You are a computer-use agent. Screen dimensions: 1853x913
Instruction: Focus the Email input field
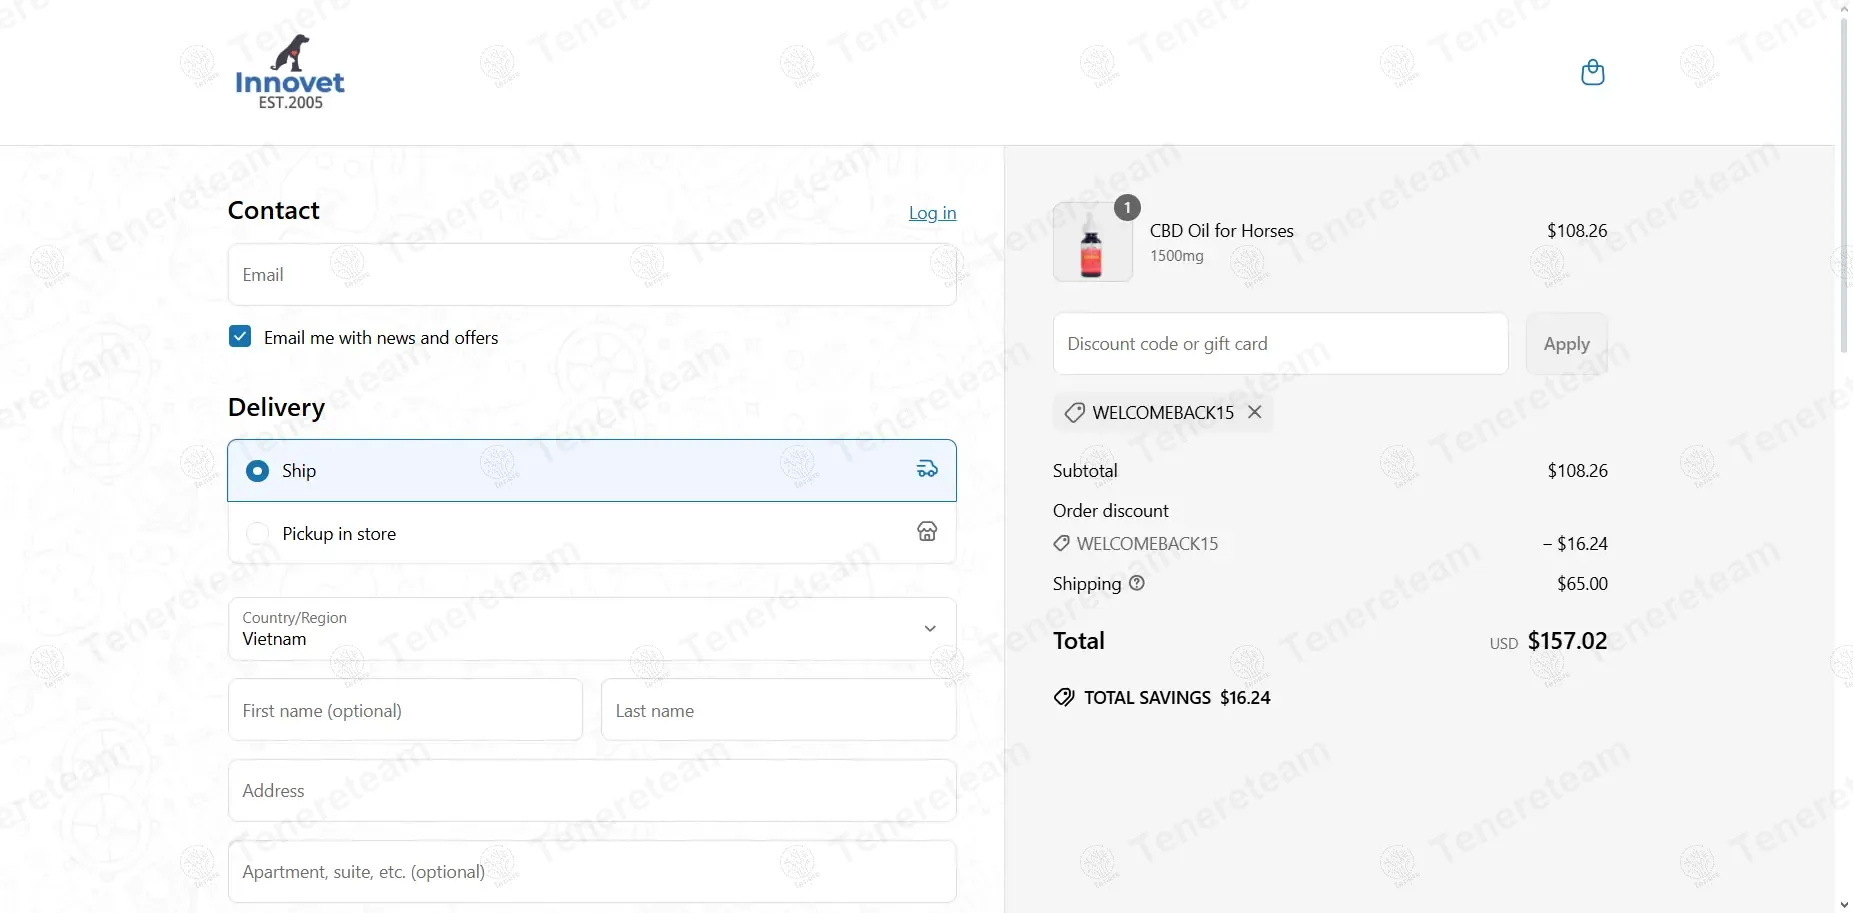tap(592, 275)
